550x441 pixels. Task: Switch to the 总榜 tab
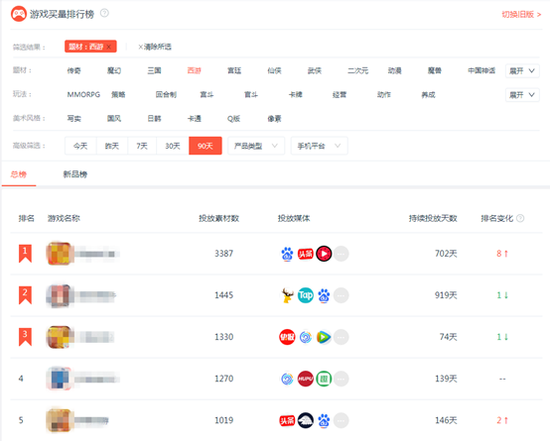click(19, 174)
